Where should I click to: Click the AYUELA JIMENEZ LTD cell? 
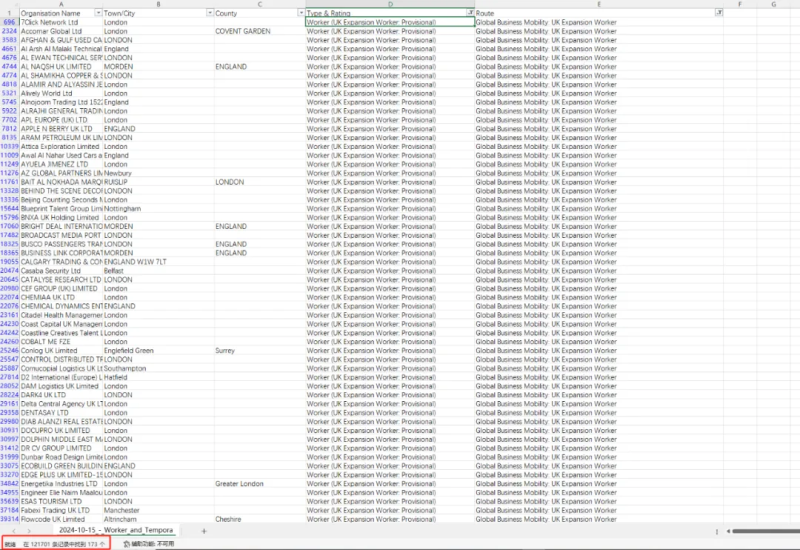(x=61, y=164)
